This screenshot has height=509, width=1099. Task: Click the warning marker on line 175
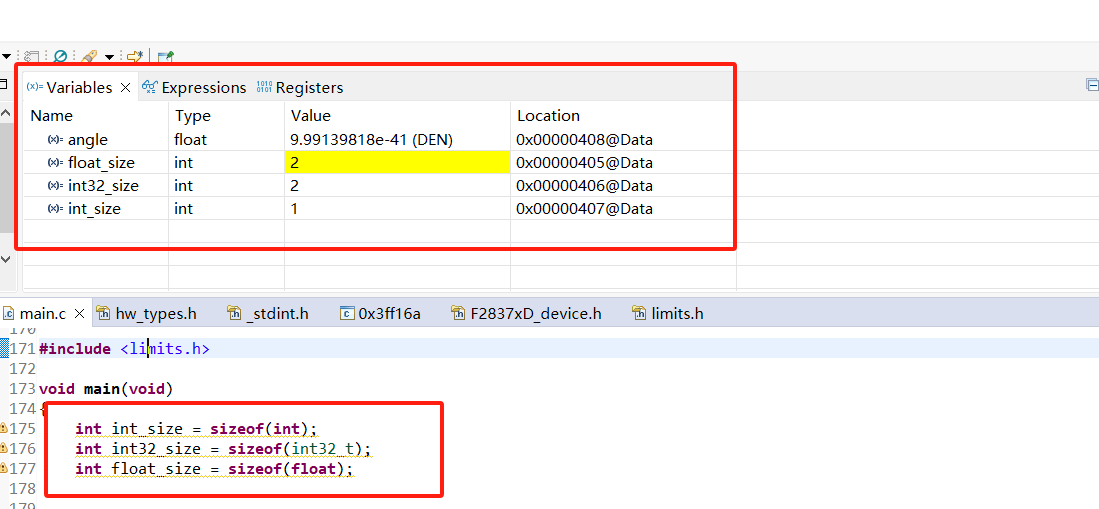tap(4, 429)
